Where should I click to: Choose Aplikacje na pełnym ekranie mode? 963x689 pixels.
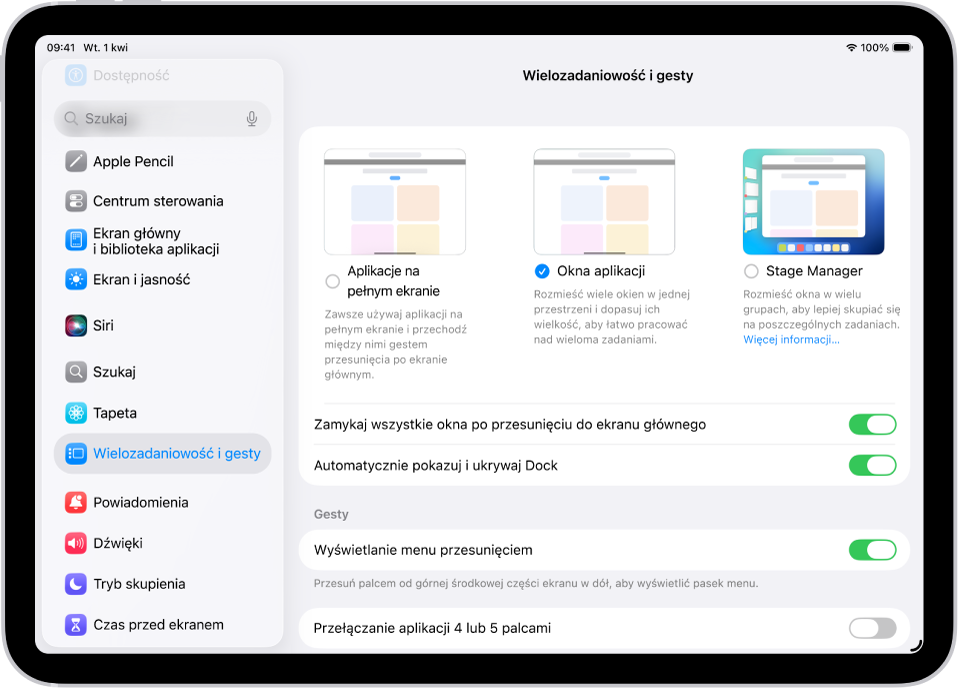[331, 281]
